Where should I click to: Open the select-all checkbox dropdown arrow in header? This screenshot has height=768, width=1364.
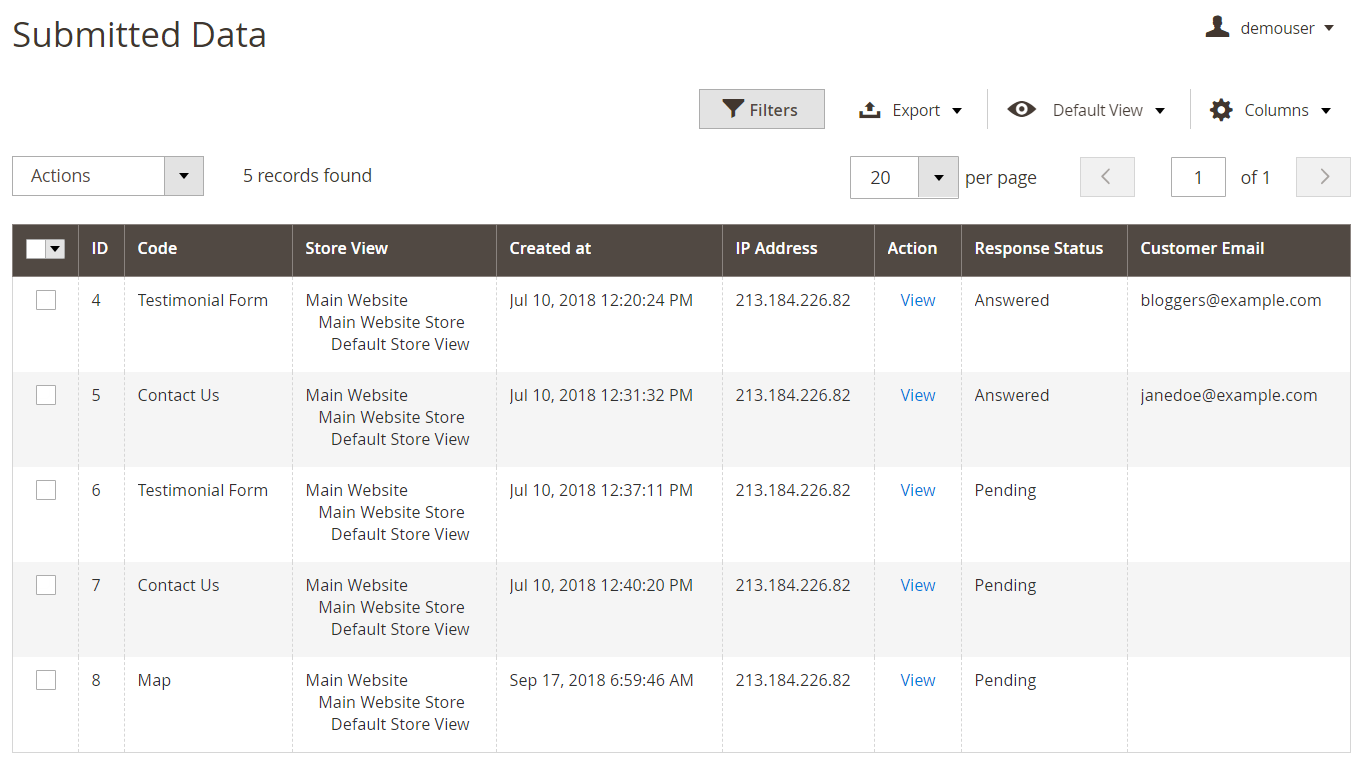pos(55,249)
